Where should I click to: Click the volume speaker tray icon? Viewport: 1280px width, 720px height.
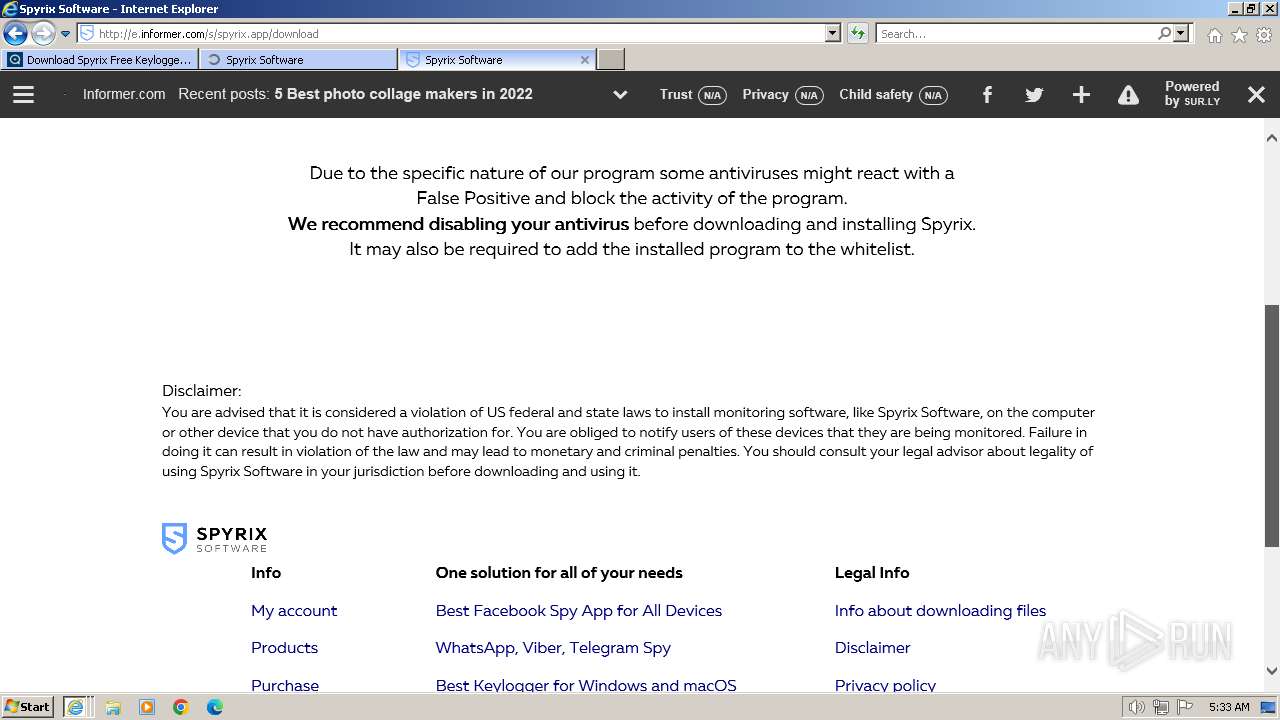(1137, 707)
